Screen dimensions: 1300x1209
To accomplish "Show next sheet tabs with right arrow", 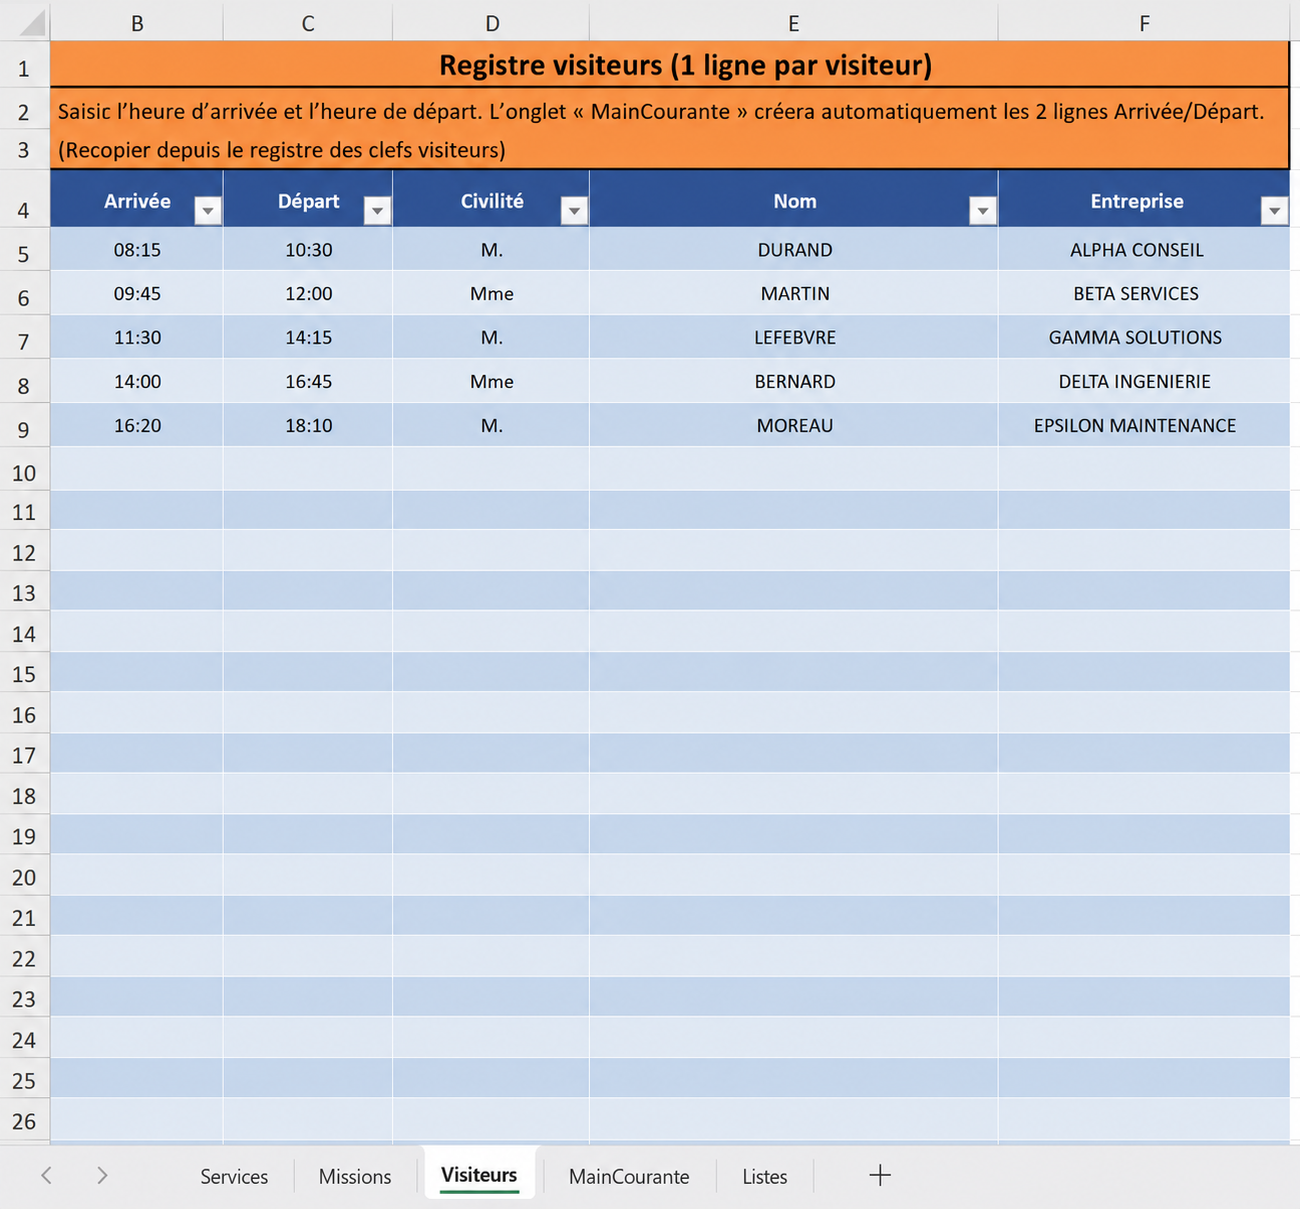I will pos(102,1175).
